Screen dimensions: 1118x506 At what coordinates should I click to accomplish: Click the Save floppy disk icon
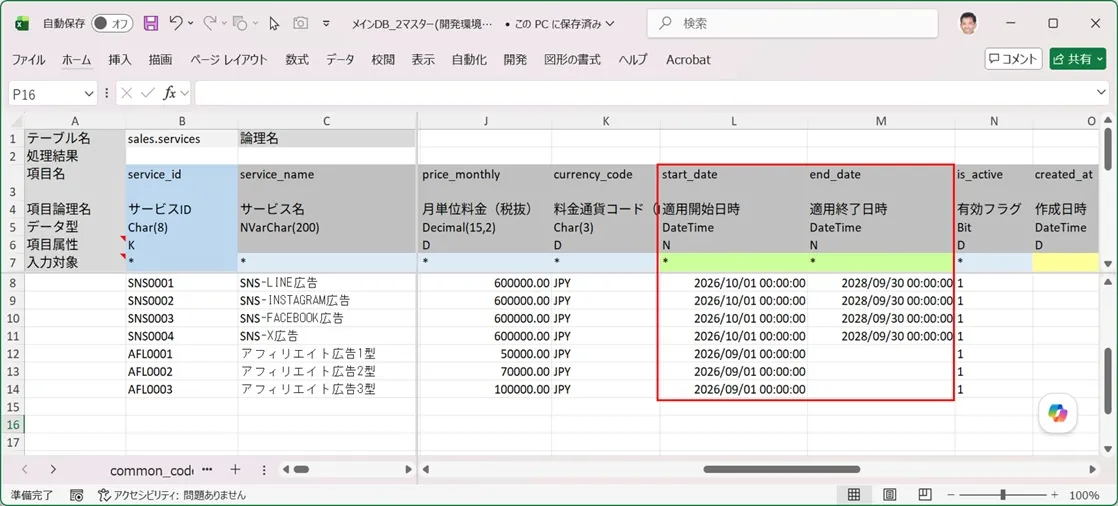click(x=150, y=23)
